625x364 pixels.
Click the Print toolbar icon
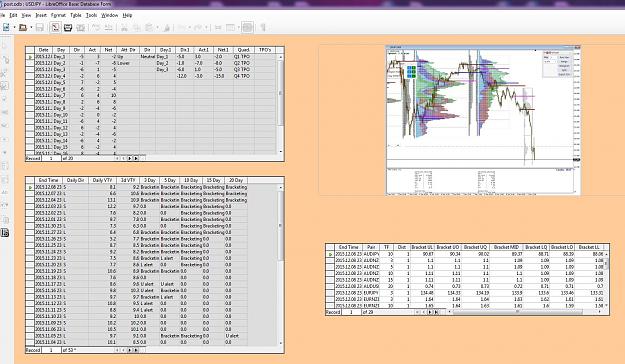pyautogui.click(x=68, y=28)
